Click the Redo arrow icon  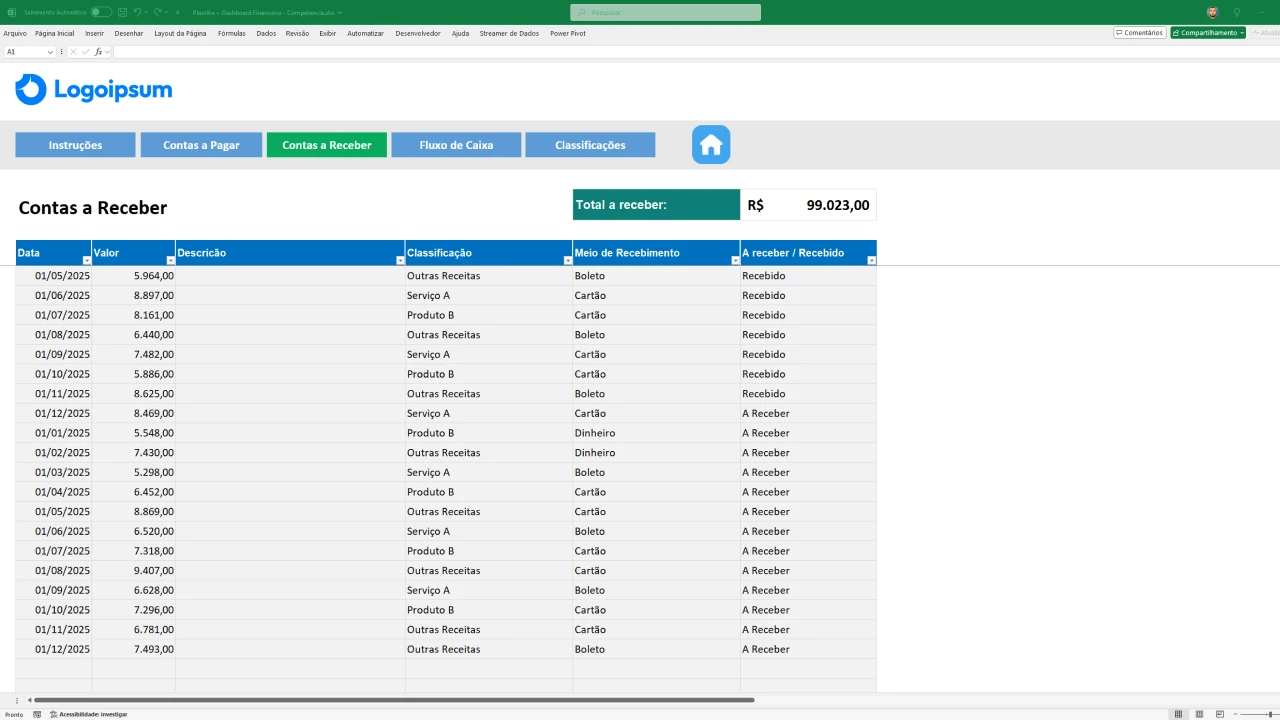tap(158, 12)
